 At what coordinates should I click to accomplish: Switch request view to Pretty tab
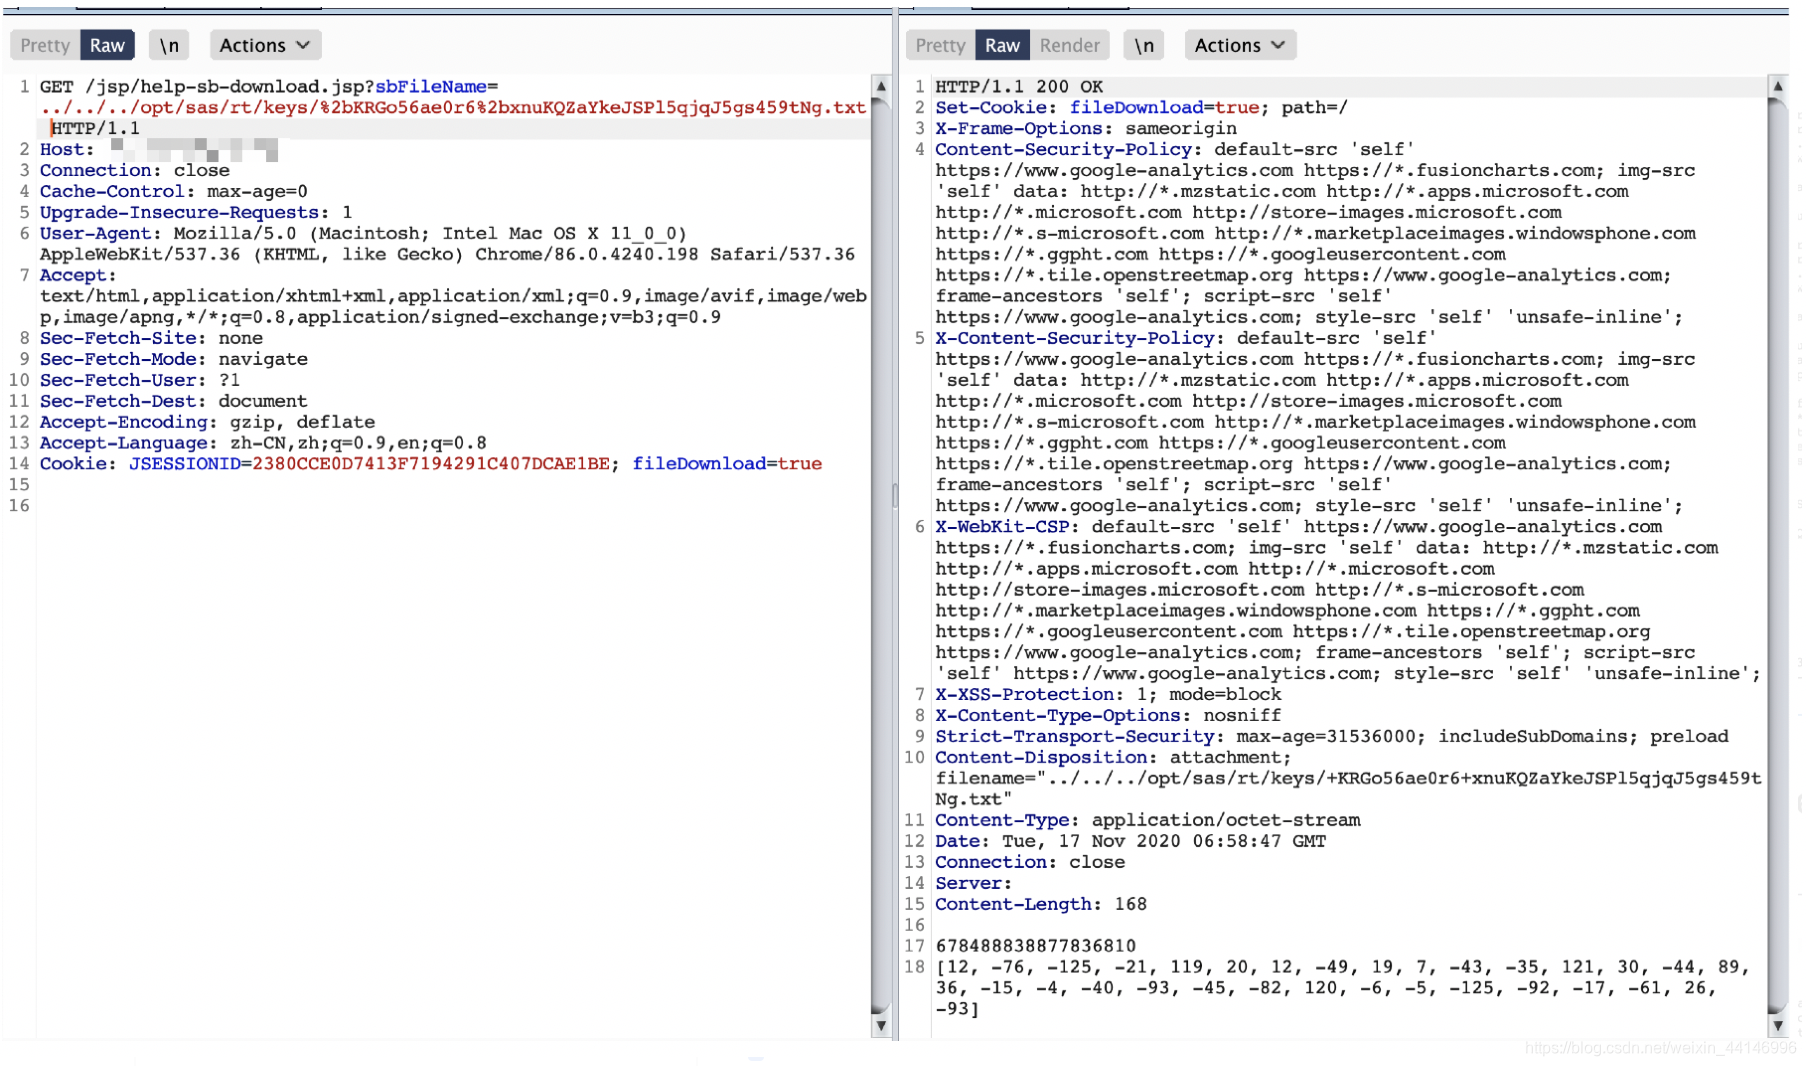(x=45, y=45)
